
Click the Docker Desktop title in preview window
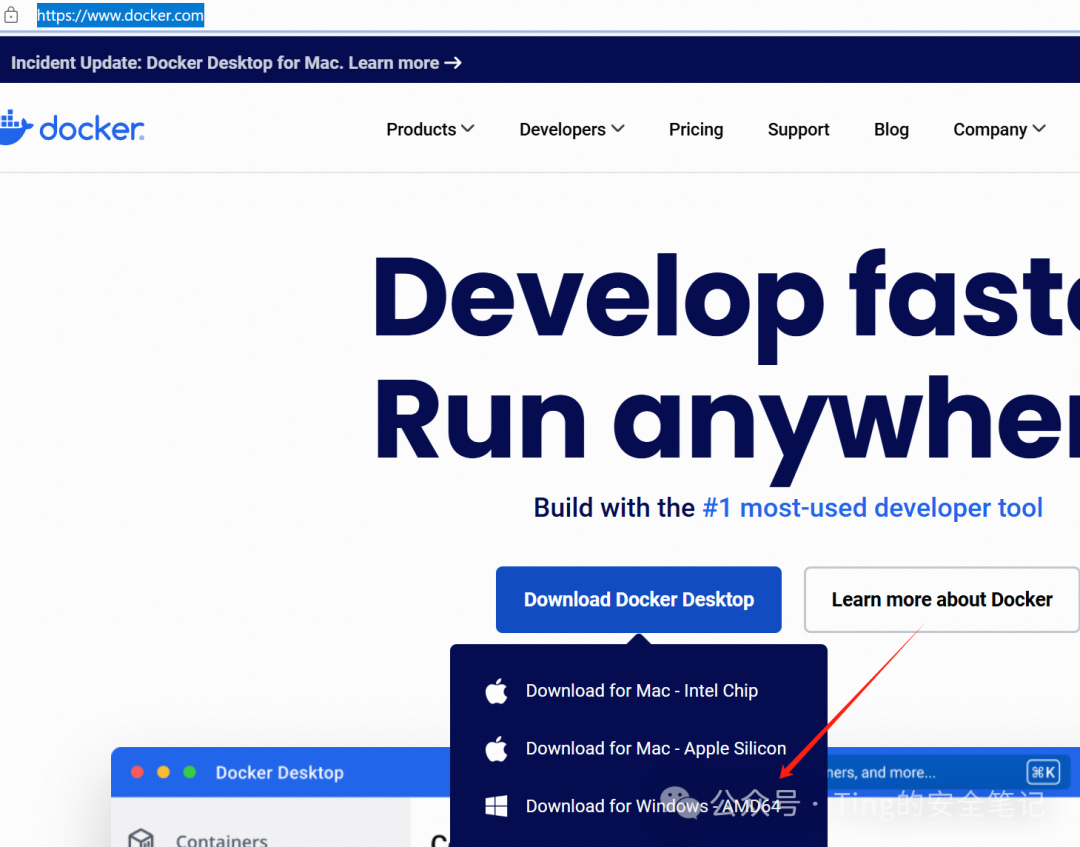(x=280, y=773)
